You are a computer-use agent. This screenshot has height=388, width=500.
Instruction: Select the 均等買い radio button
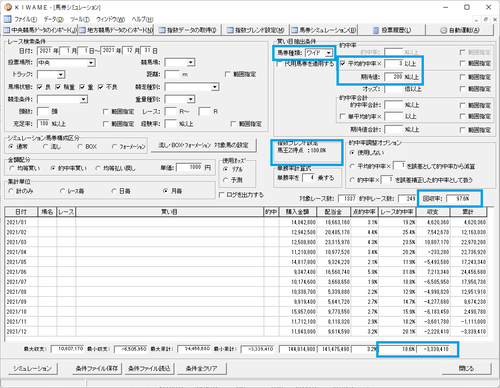pyautogui.click(x=12, y=168)
